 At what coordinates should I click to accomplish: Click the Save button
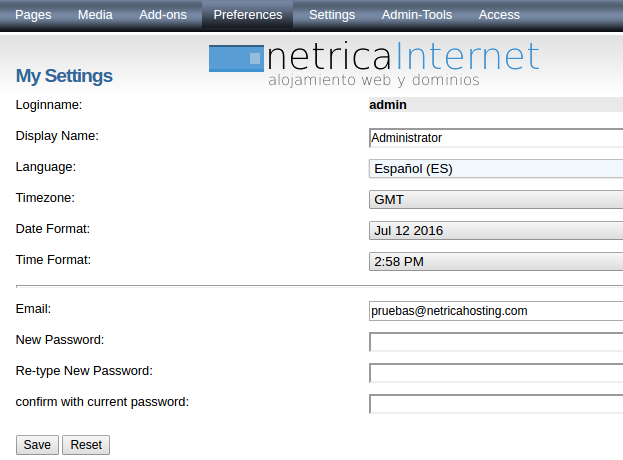click(x=37, y=445)
